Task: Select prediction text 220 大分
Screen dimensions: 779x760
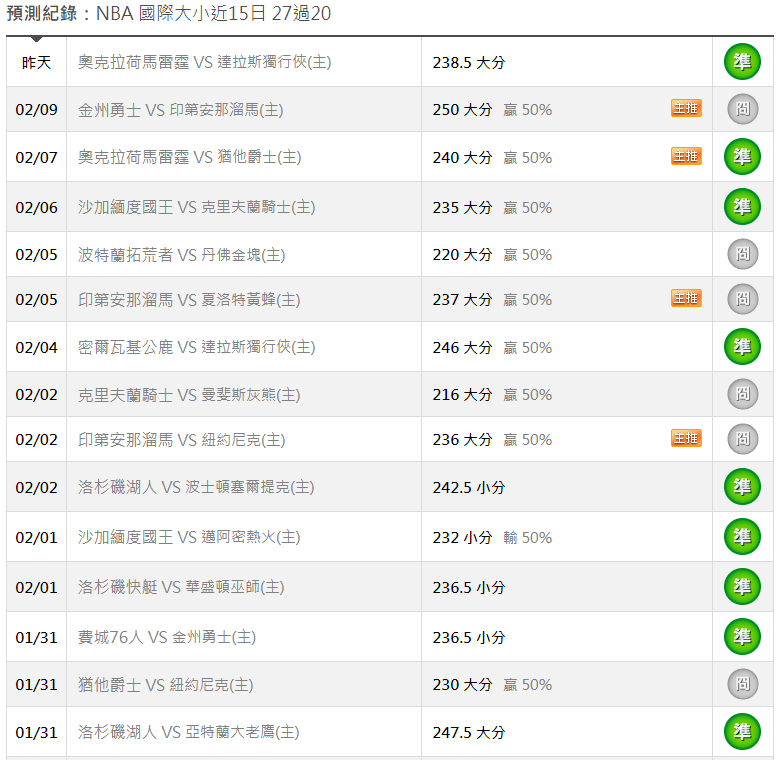Action: 462,255
